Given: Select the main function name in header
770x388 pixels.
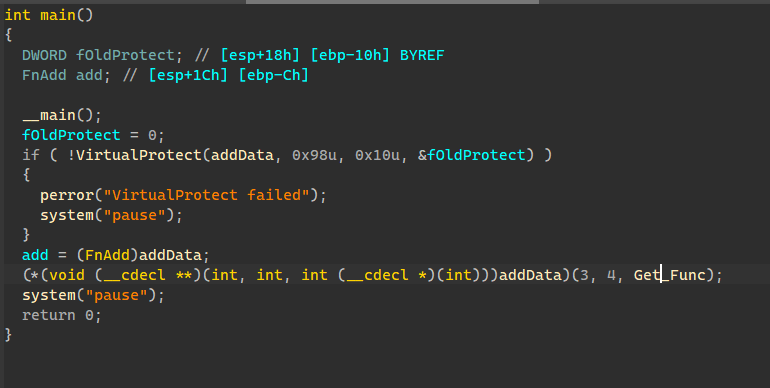Looking at the screenshot, I should 58,15.
